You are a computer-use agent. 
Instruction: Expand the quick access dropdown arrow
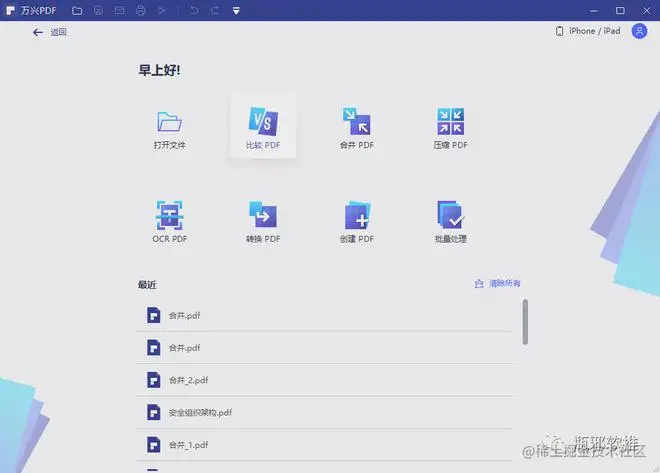236,11
